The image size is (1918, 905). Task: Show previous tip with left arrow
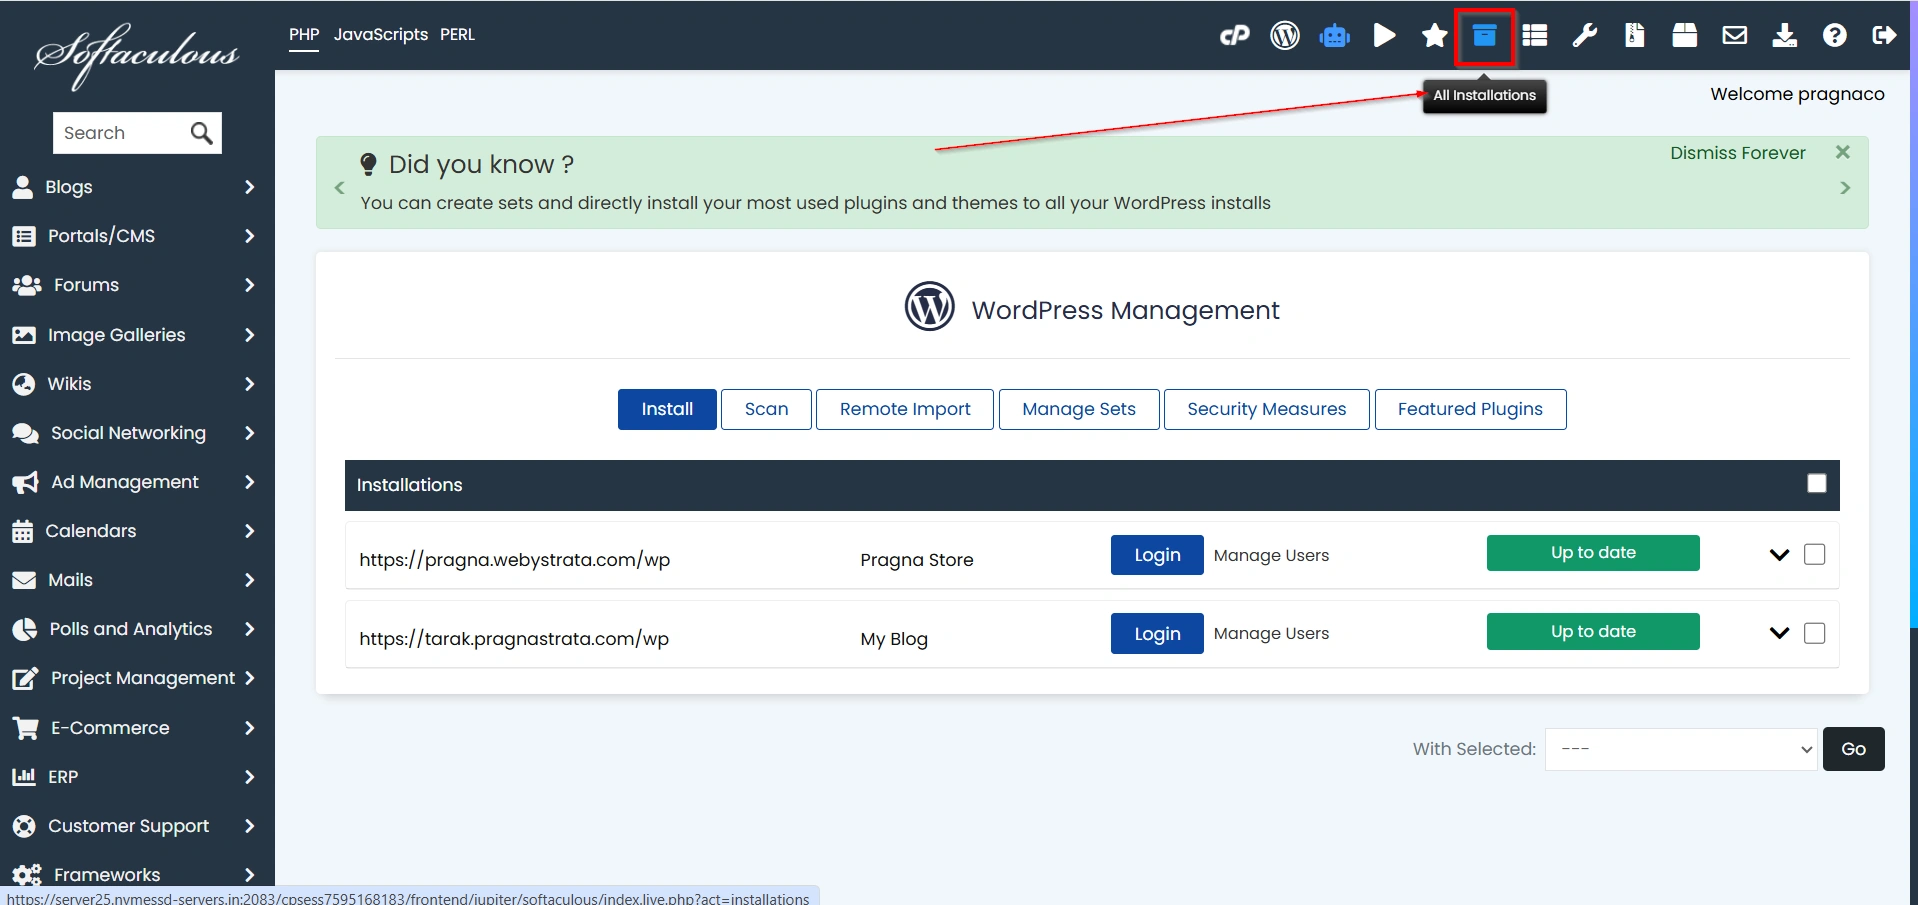(x=339, y=188)
